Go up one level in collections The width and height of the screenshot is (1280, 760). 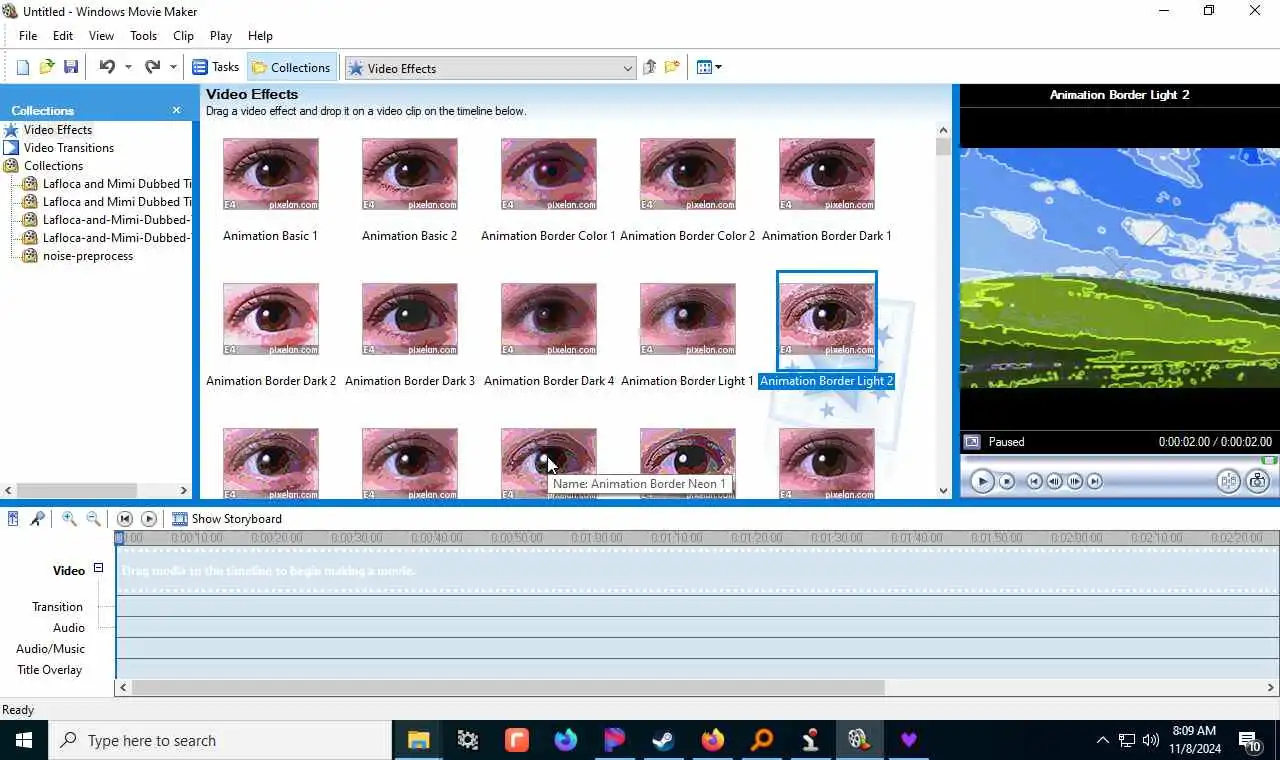[x=649, y=67]
